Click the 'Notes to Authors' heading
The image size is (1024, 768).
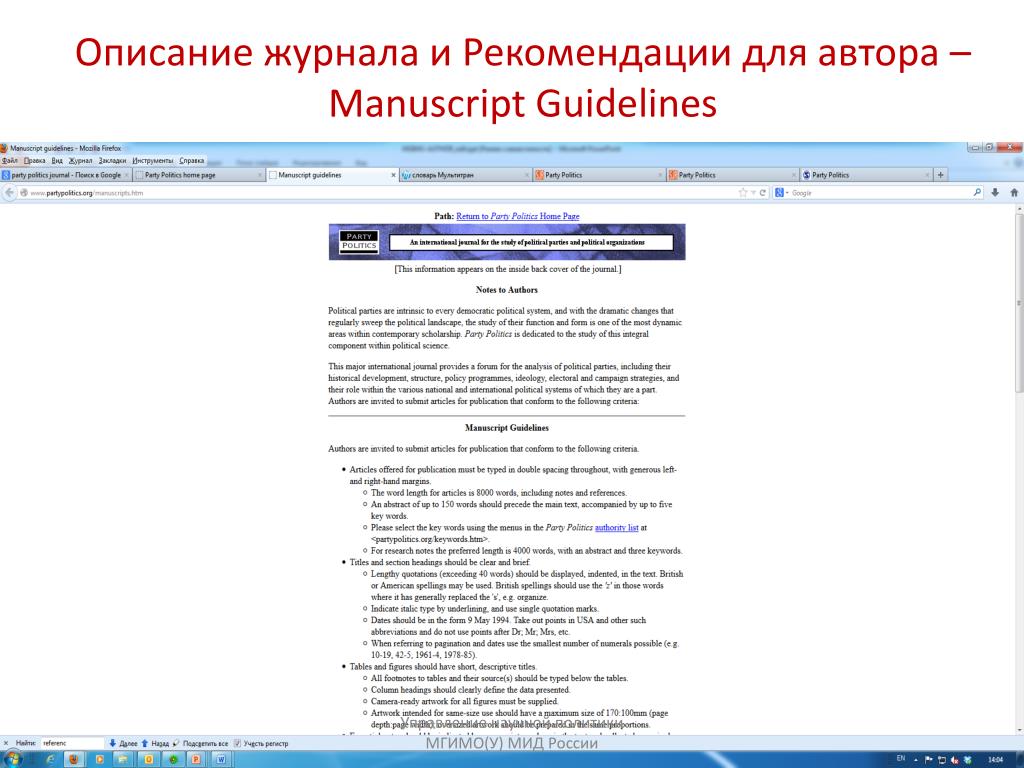(507, 290)
